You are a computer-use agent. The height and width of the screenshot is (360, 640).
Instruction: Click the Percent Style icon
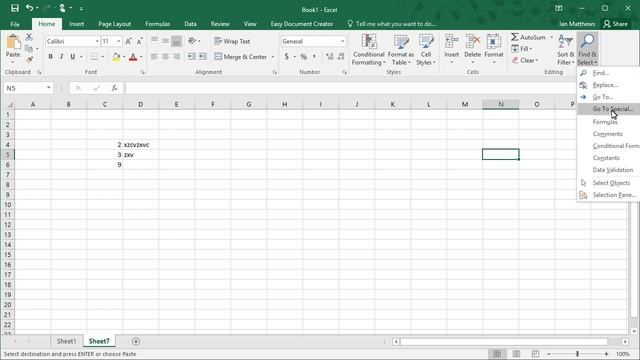(x=304, y=57)
